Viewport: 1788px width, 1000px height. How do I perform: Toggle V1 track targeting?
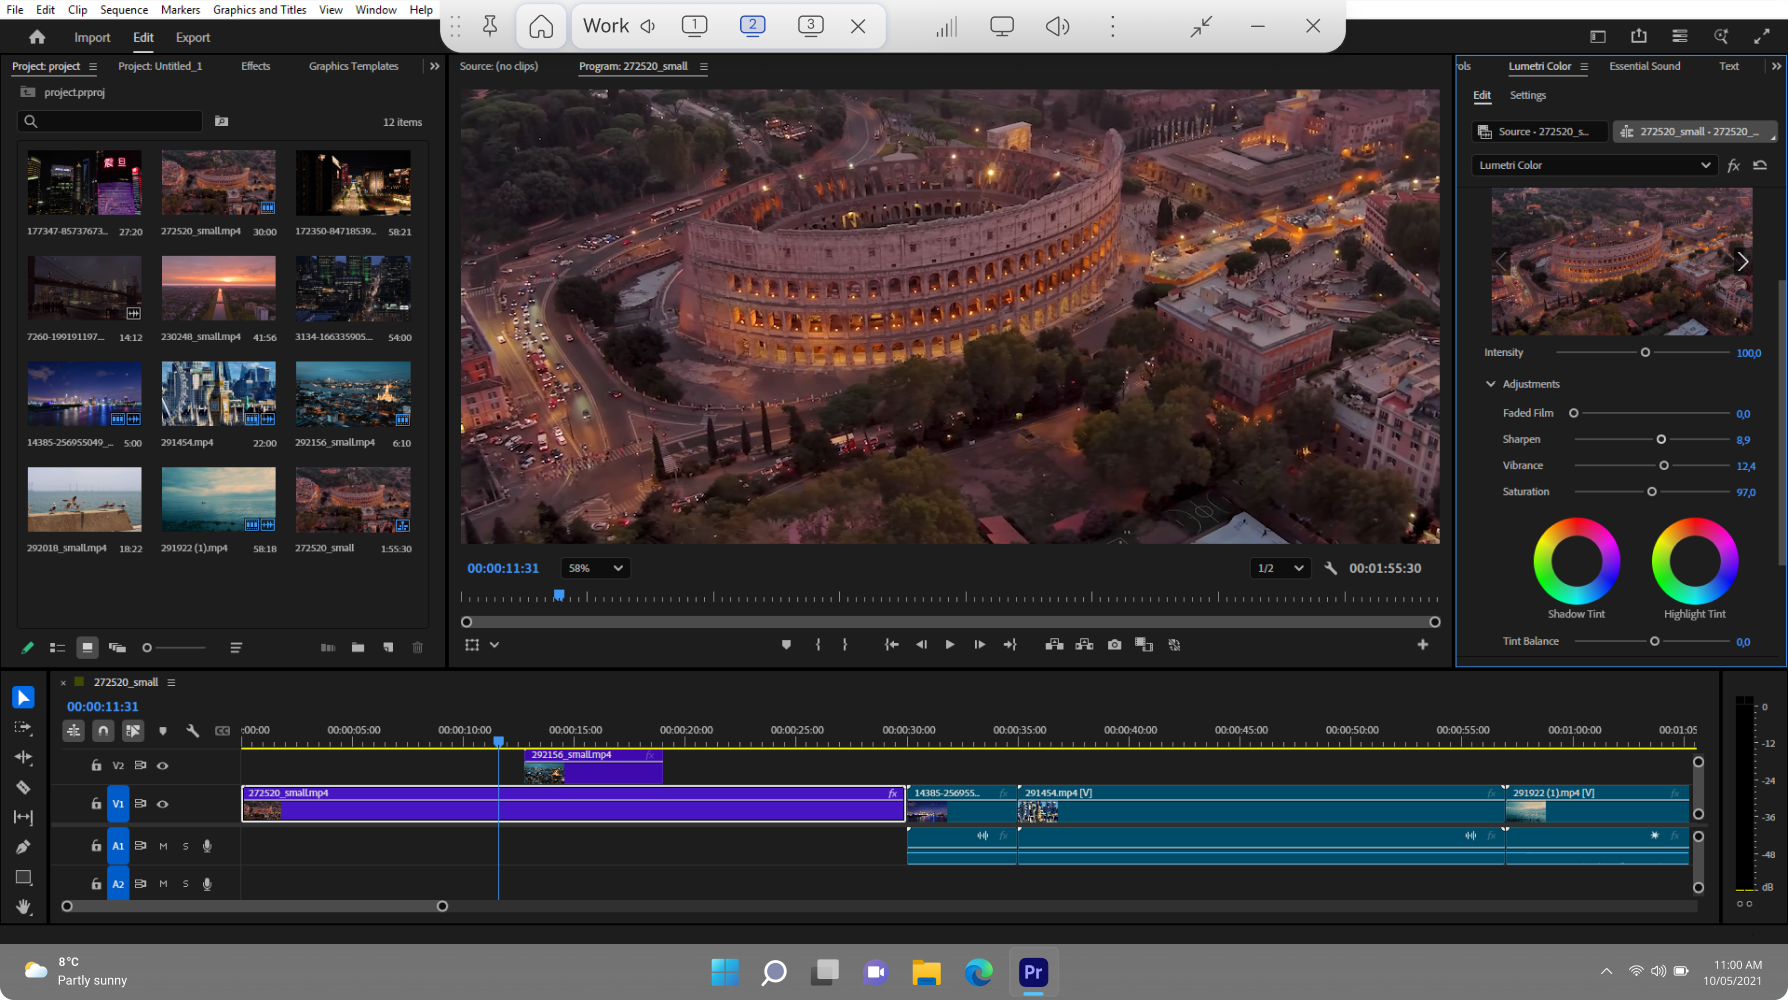pos(118,804)
